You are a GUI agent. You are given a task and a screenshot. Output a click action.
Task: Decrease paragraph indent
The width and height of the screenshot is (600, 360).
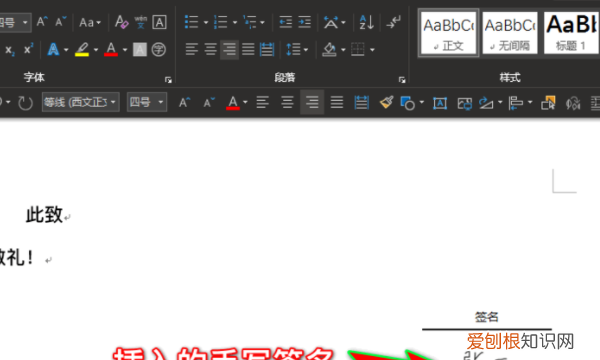[285, 22]
